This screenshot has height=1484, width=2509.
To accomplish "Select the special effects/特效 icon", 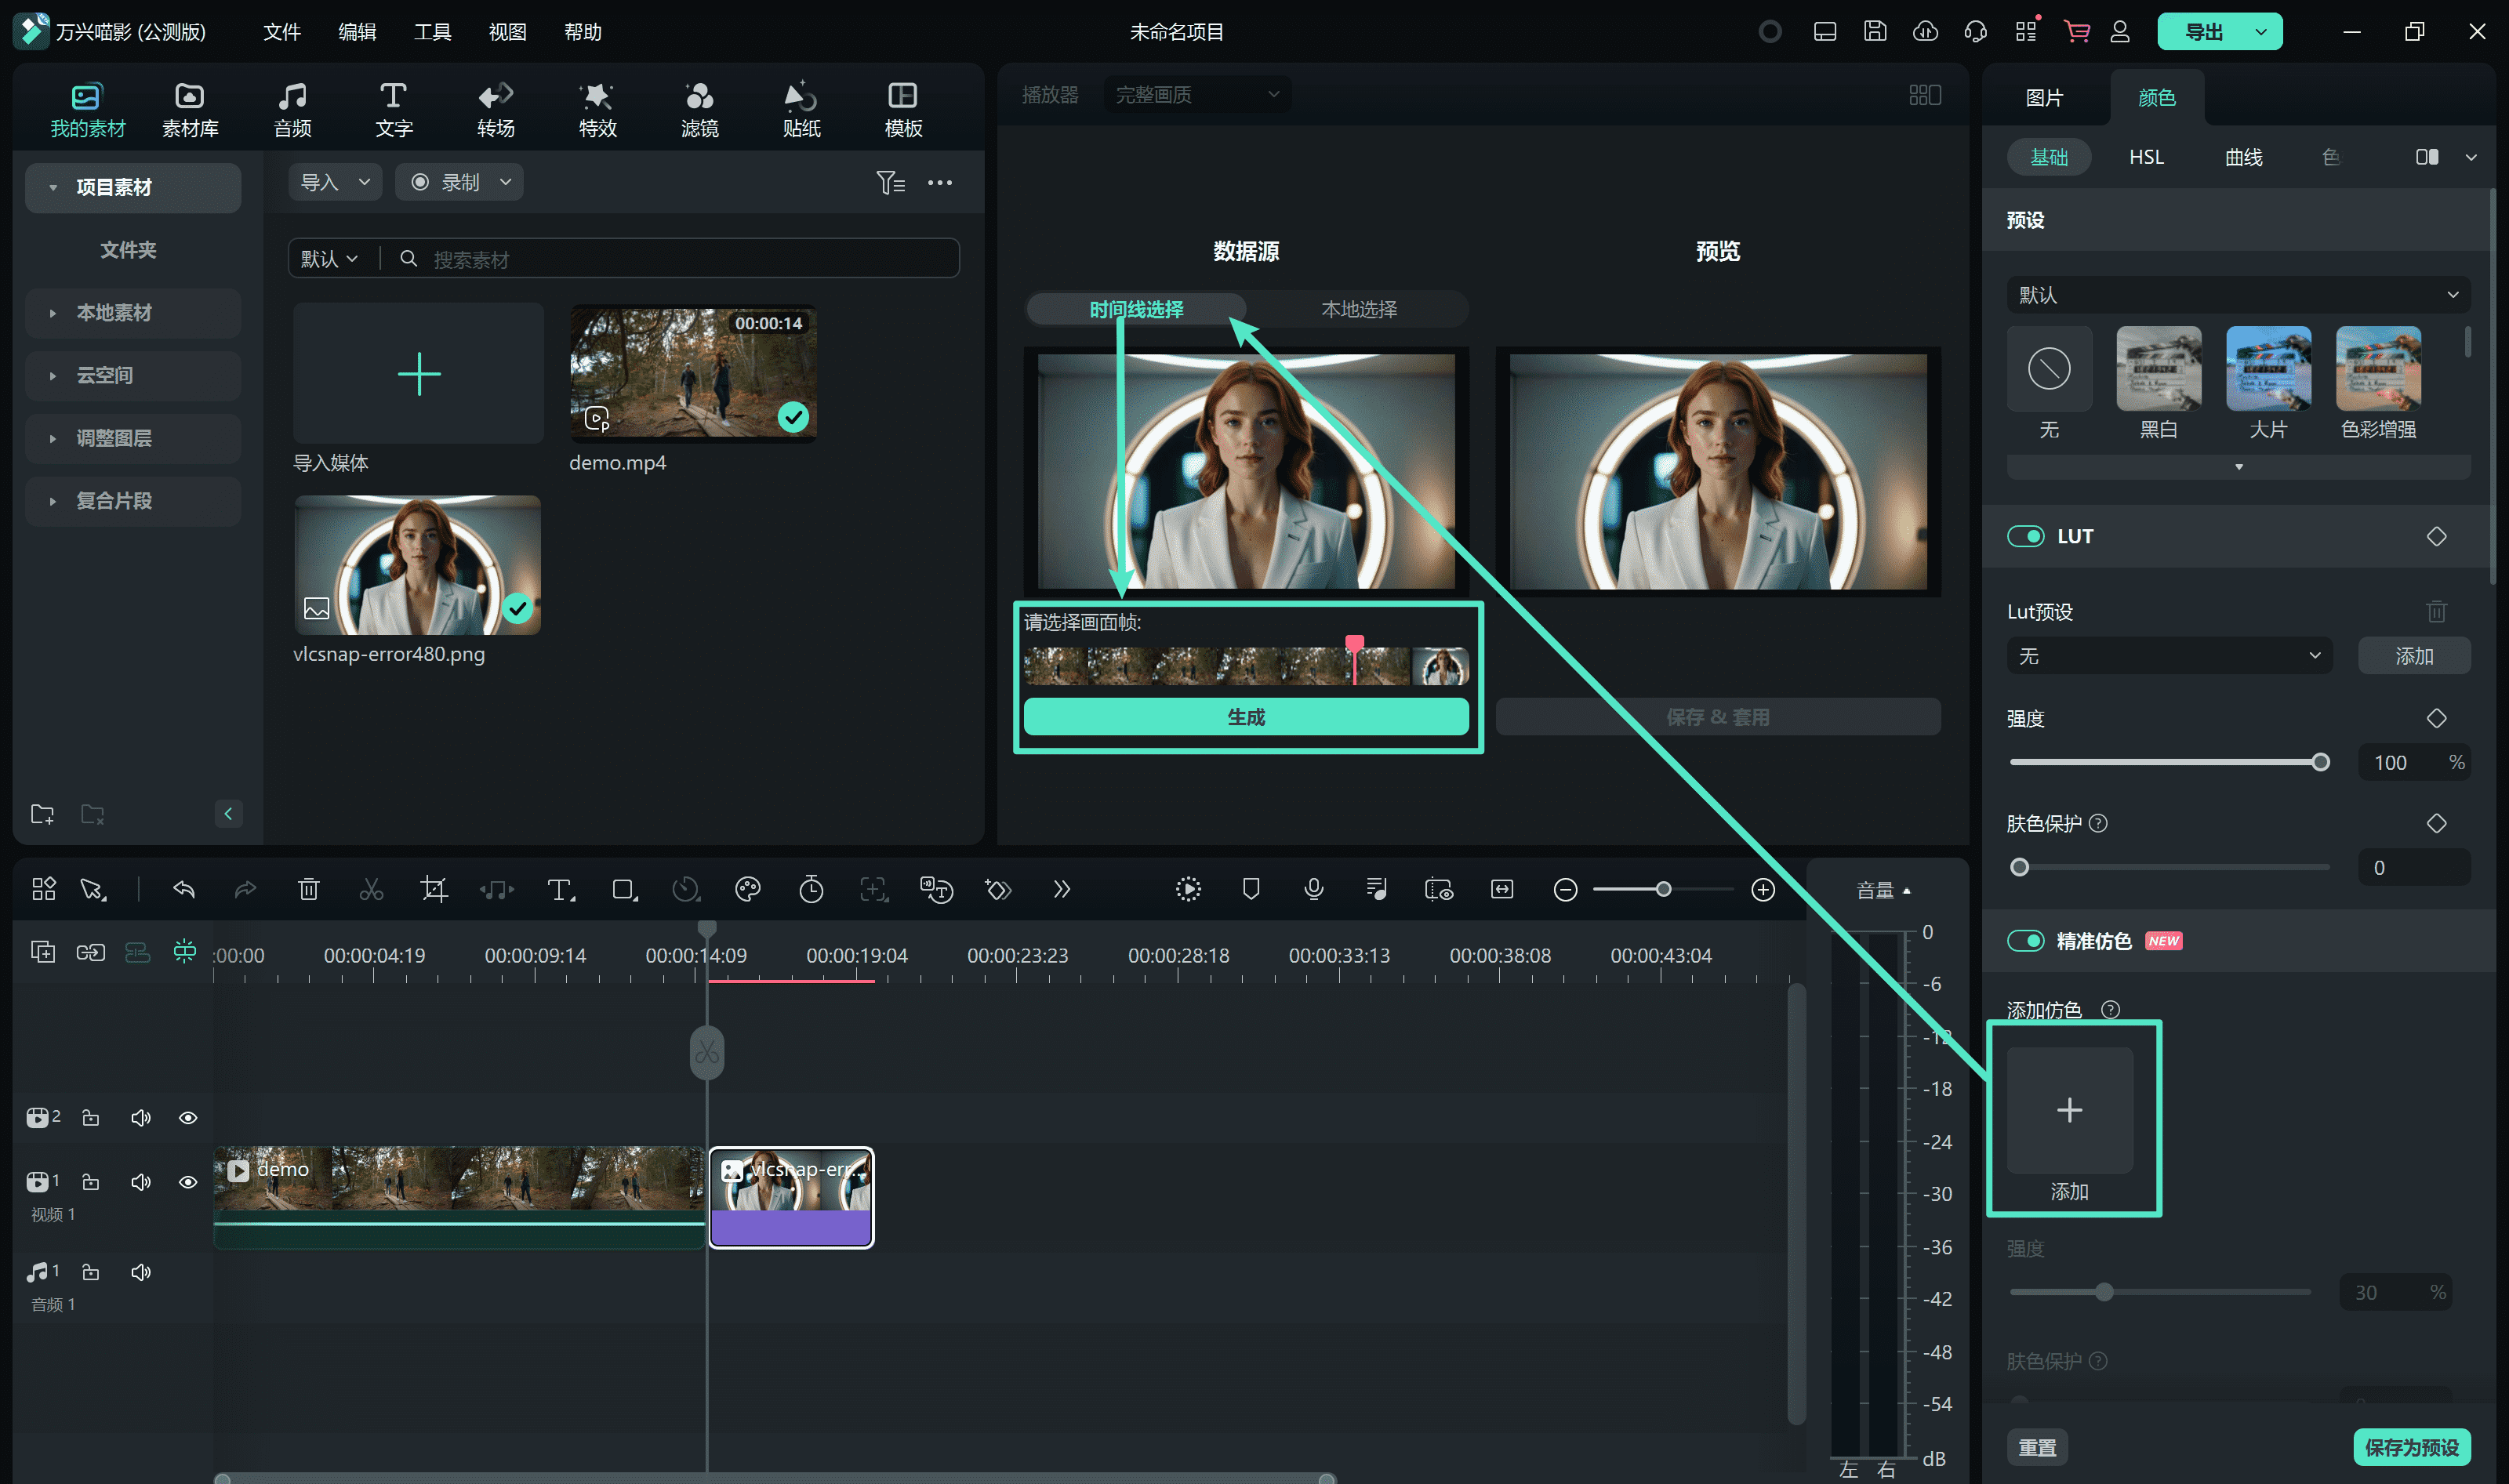I will 595,106.
